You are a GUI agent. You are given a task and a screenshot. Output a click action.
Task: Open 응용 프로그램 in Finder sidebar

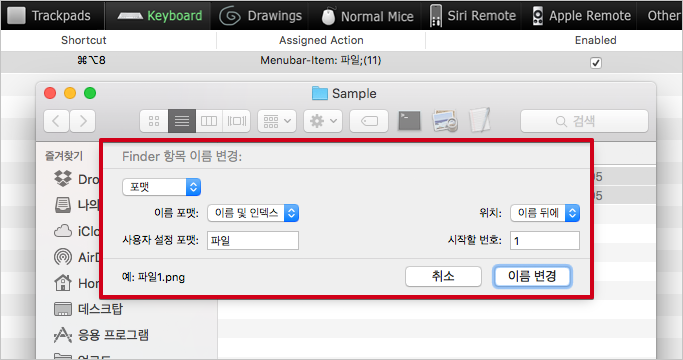(101, 335)
